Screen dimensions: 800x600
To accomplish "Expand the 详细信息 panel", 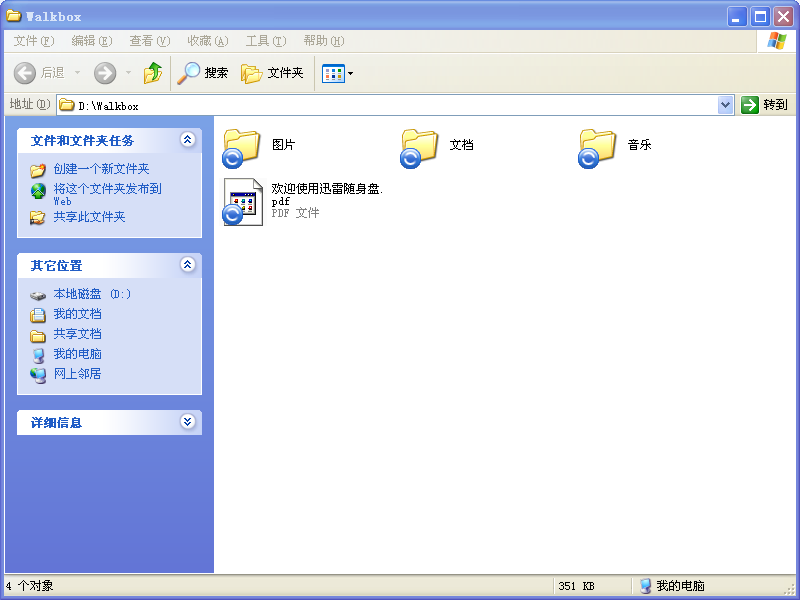I will [x=188, y=421].
